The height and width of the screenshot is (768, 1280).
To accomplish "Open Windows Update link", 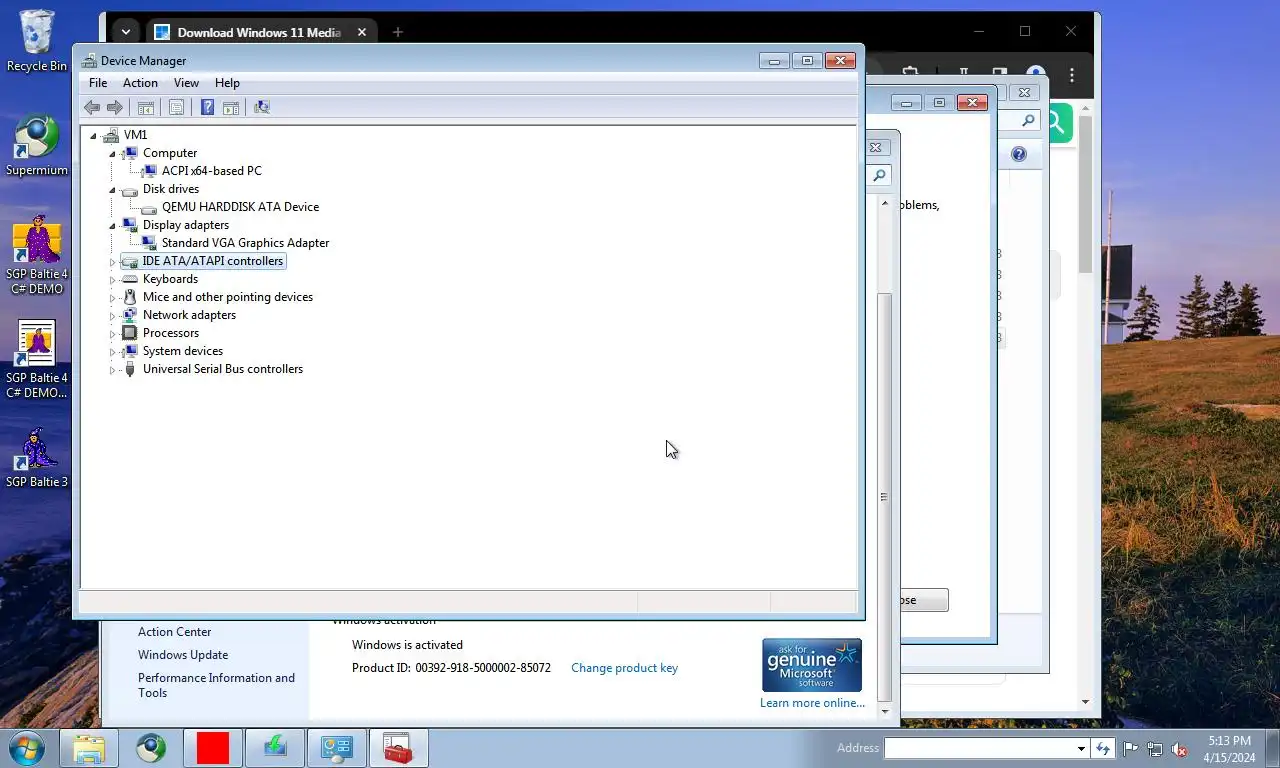I will [183, 655].
